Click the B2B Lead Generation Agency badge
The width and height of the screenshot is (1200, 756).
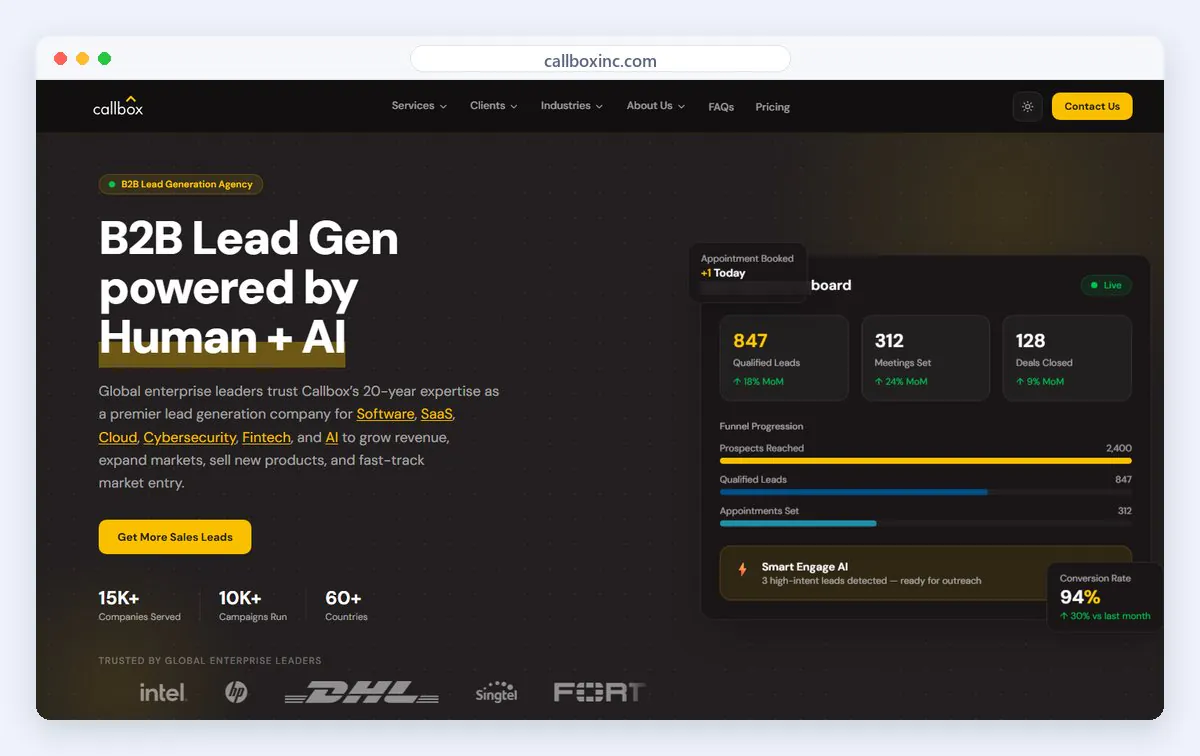coord(181,184)
